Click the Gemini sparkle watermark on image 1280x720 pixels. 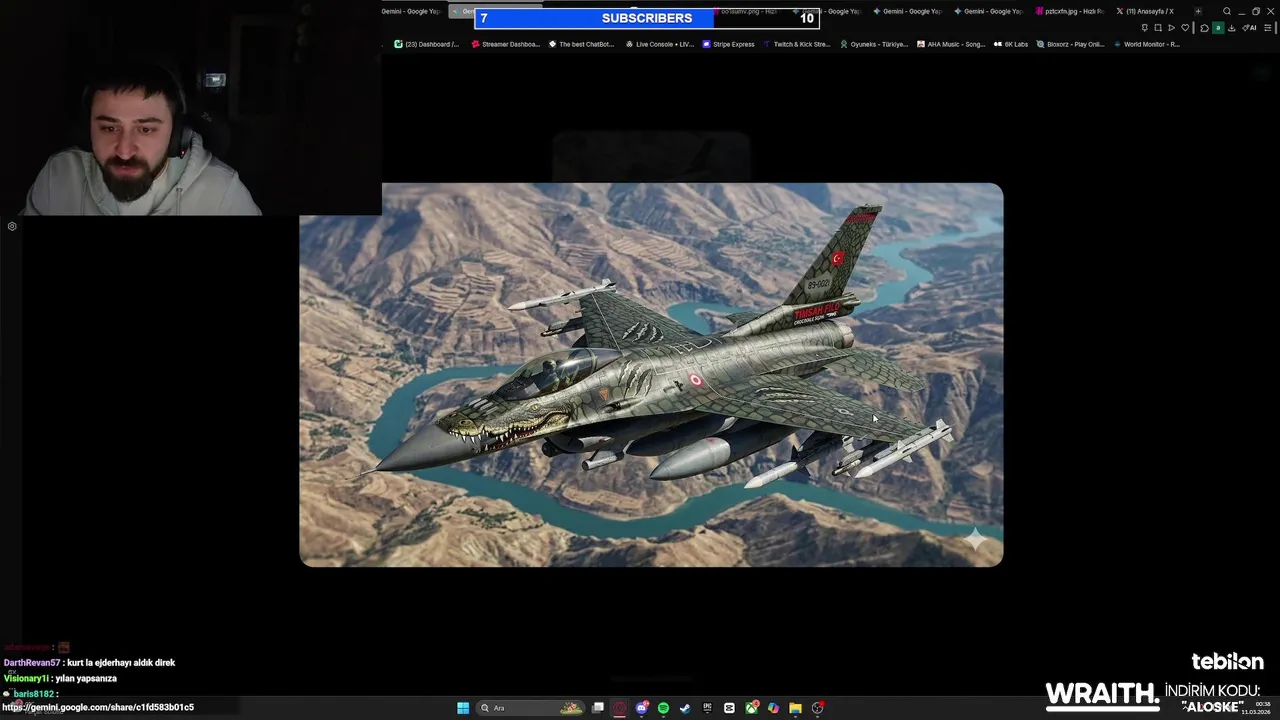tap(976, 540)
